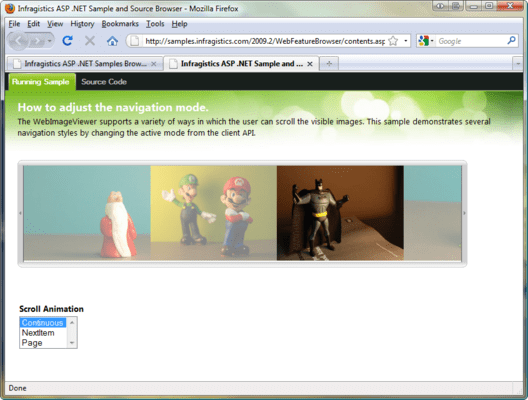Reload the page with refresh icon
The height and width of the screenshot is (400, 528).
click(68, 41)
